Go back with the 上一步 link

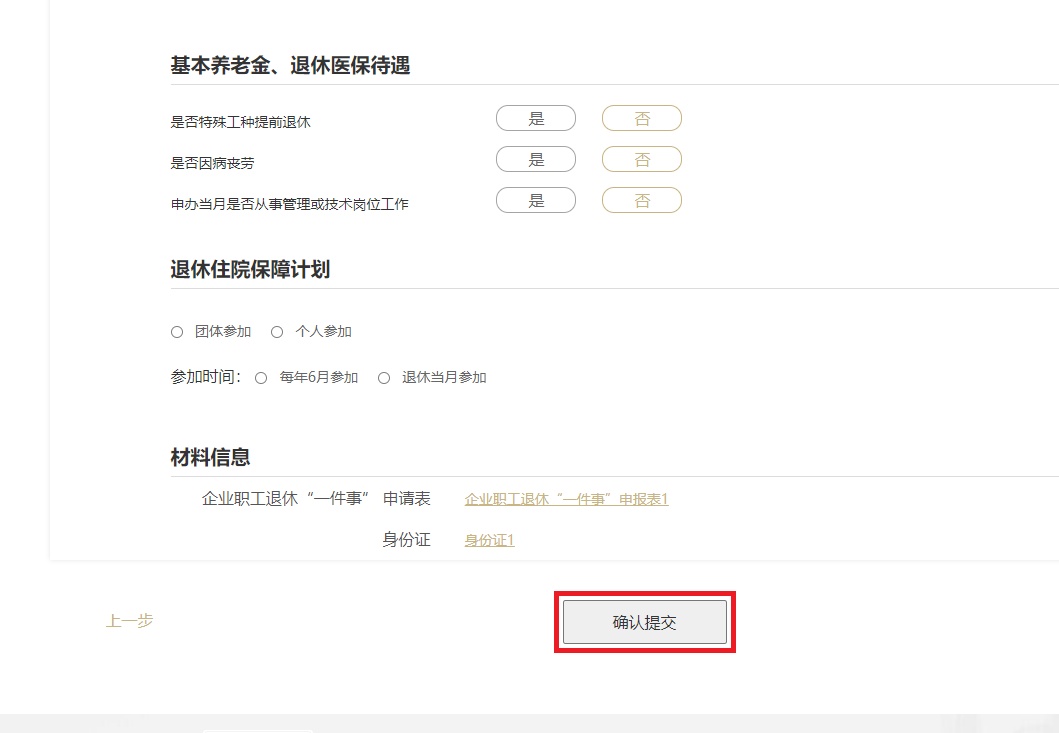point(130,621)
